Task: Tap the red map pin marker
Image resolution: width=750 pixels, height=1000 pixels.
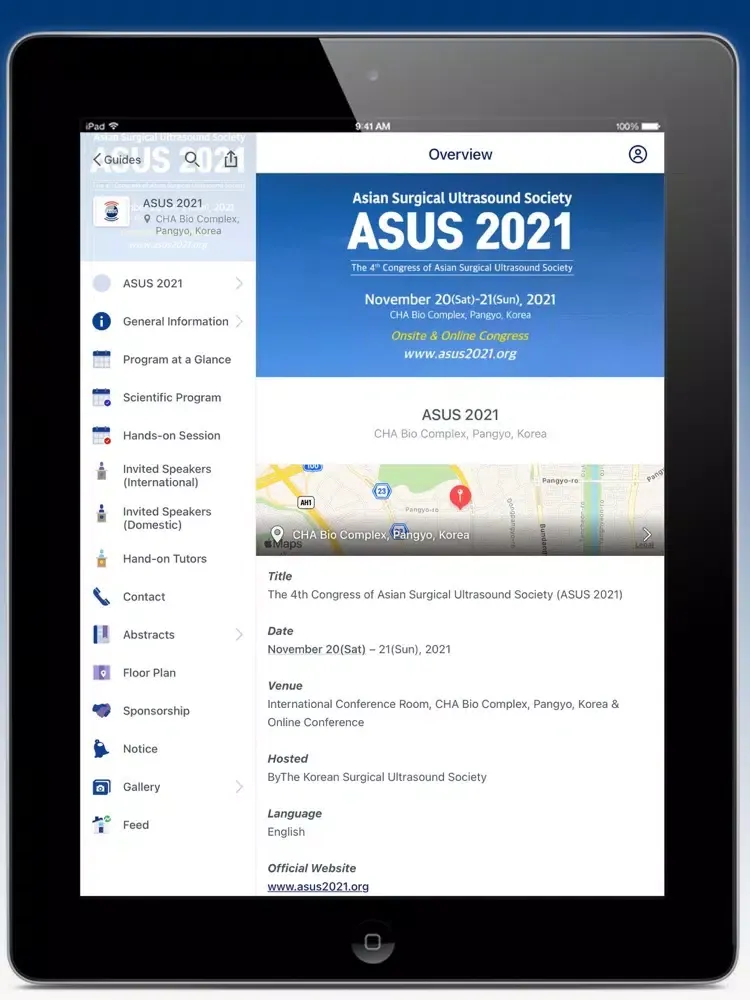Action: (460, 496)
